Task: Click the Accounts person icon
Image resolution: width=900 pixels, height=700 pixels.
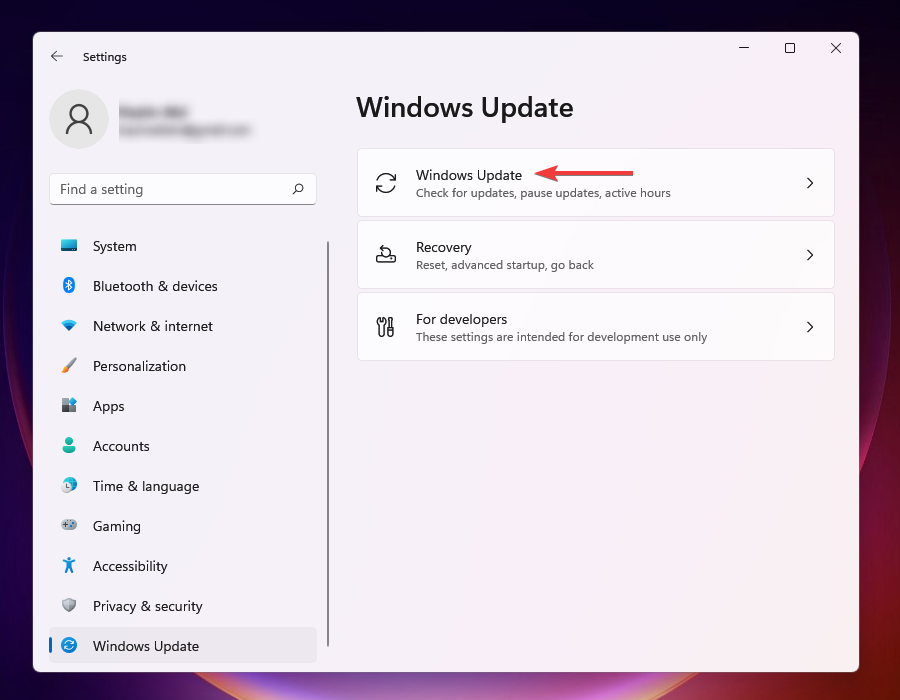Action: (x=69, y=445)
